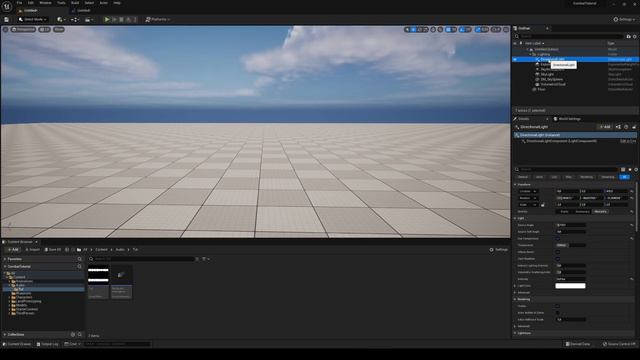Select the Floor actor in Outliner
This screenshot has width=640, height=360.
coord(541,89)
